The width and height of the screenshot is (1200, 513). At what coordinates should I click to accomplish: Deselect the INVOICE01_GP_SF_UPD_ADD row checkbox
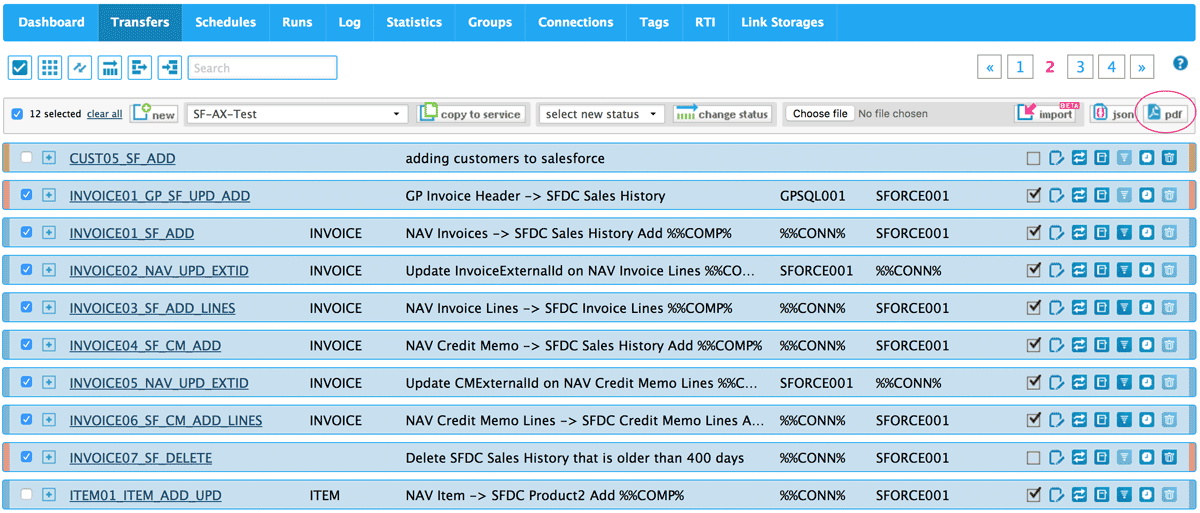(x=27, y=195)
